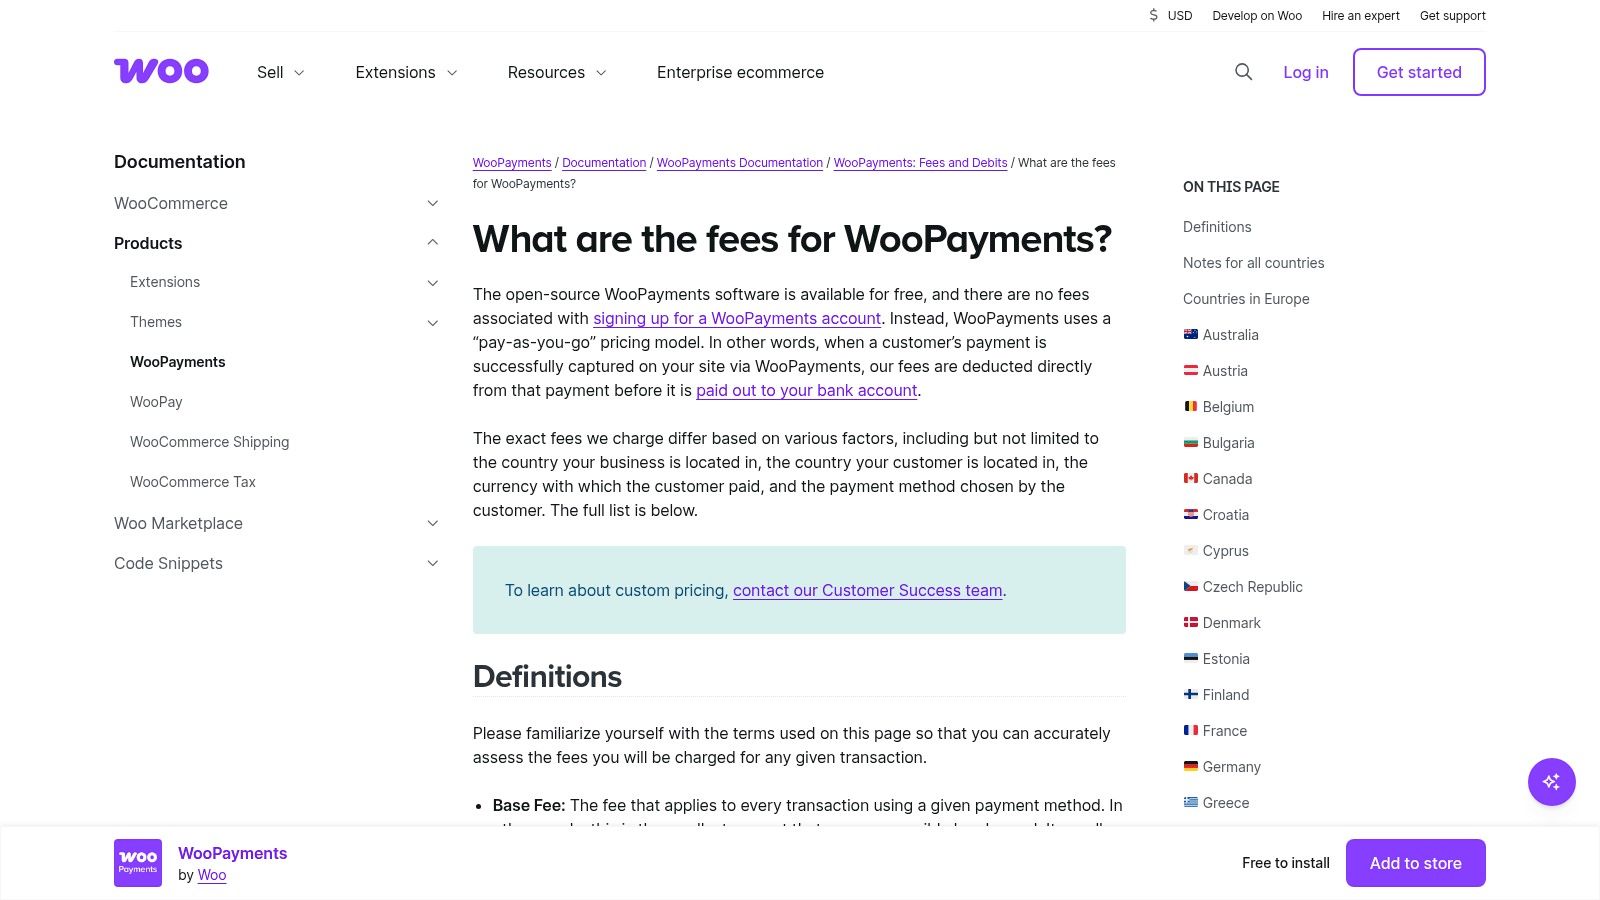The image size is (1600, 900).
Task: Open signing up for a WooPayments account link
Action: coord(737,318)
